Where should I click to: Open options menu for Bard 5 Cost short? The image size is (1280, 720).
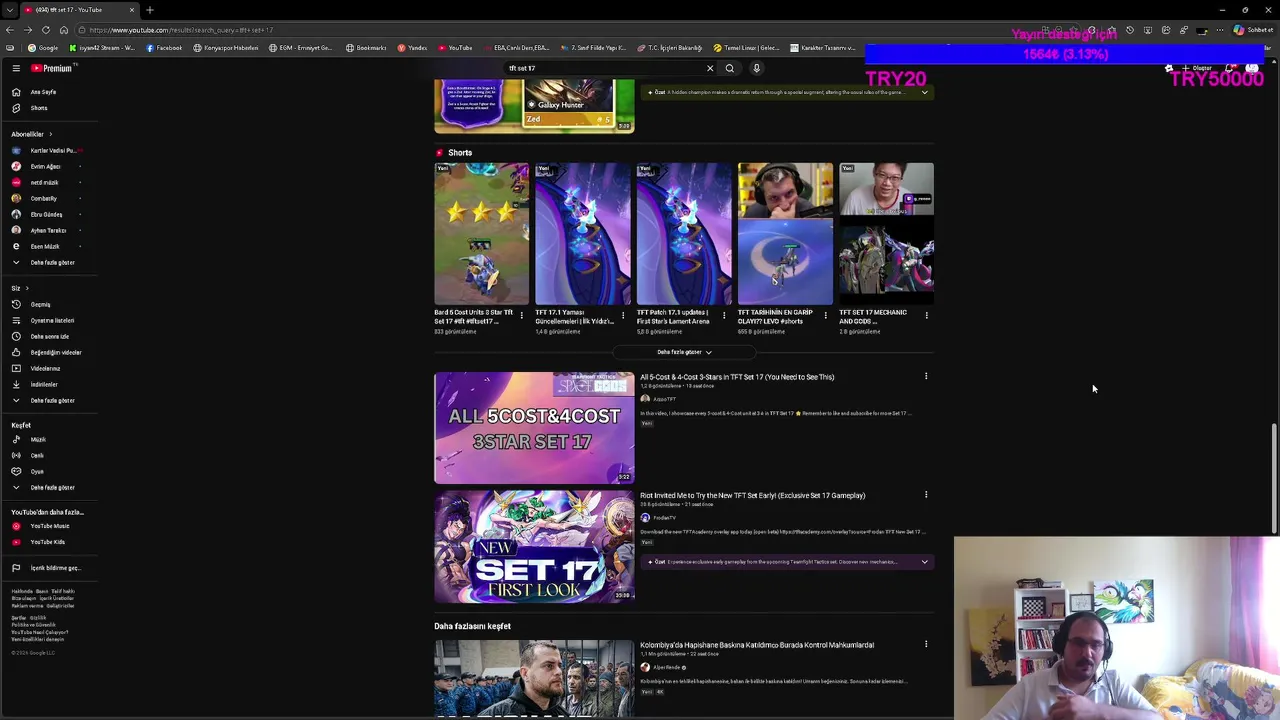[521, 315]
